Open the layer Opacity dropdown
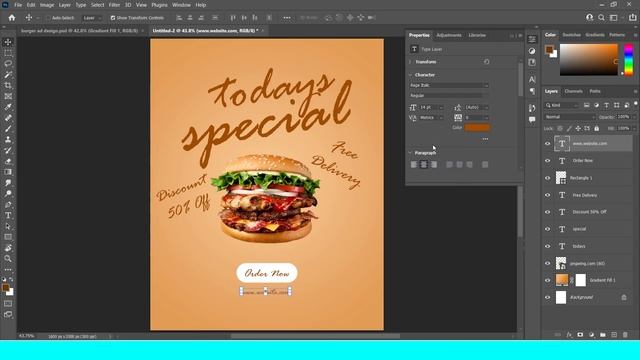Screen dimensions: 640x360 (x=634, y=117)
